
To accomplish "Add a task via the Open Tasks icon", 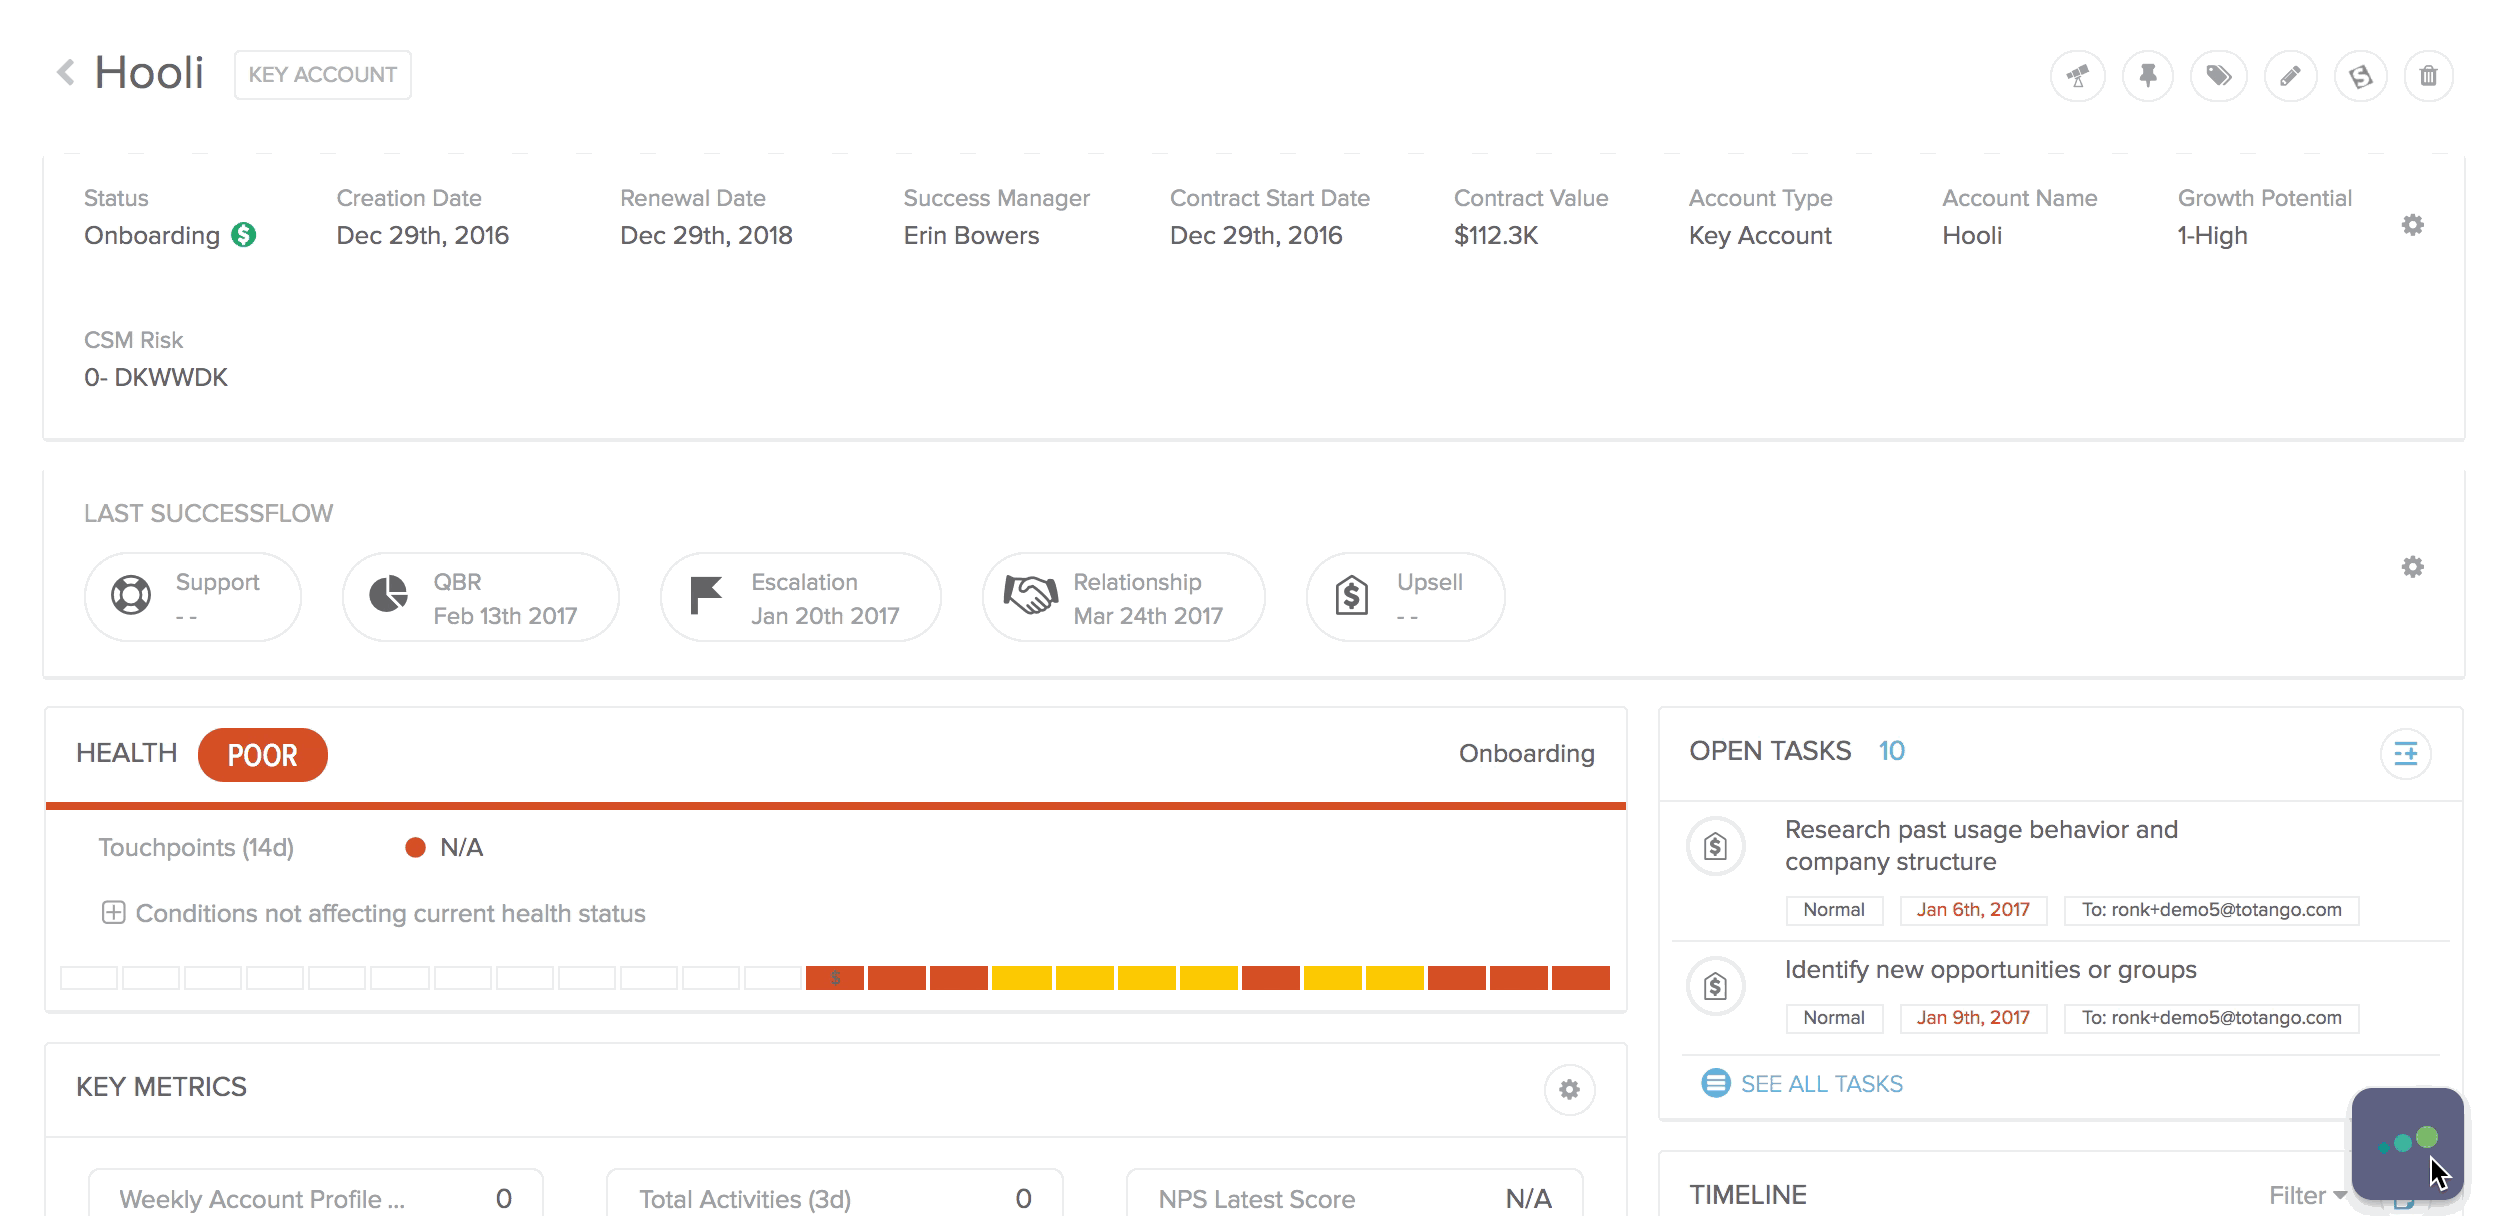I will pyautogui.click(x=2406, y=754).
